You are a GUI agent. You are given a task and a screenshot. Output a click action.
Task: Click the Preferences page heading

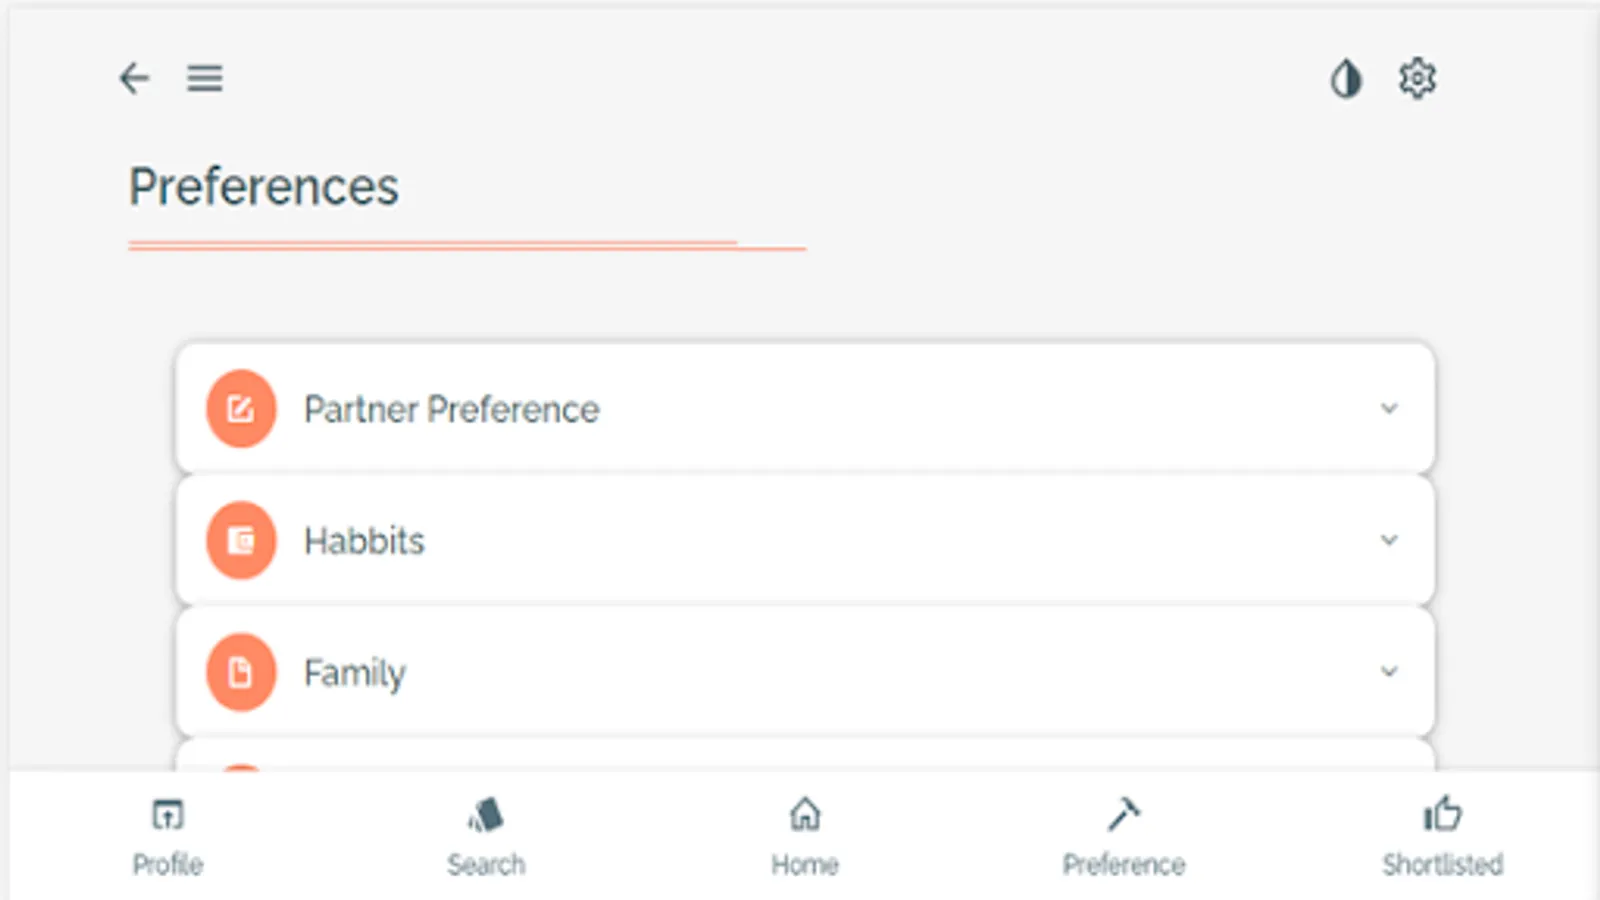pos(264,187)
